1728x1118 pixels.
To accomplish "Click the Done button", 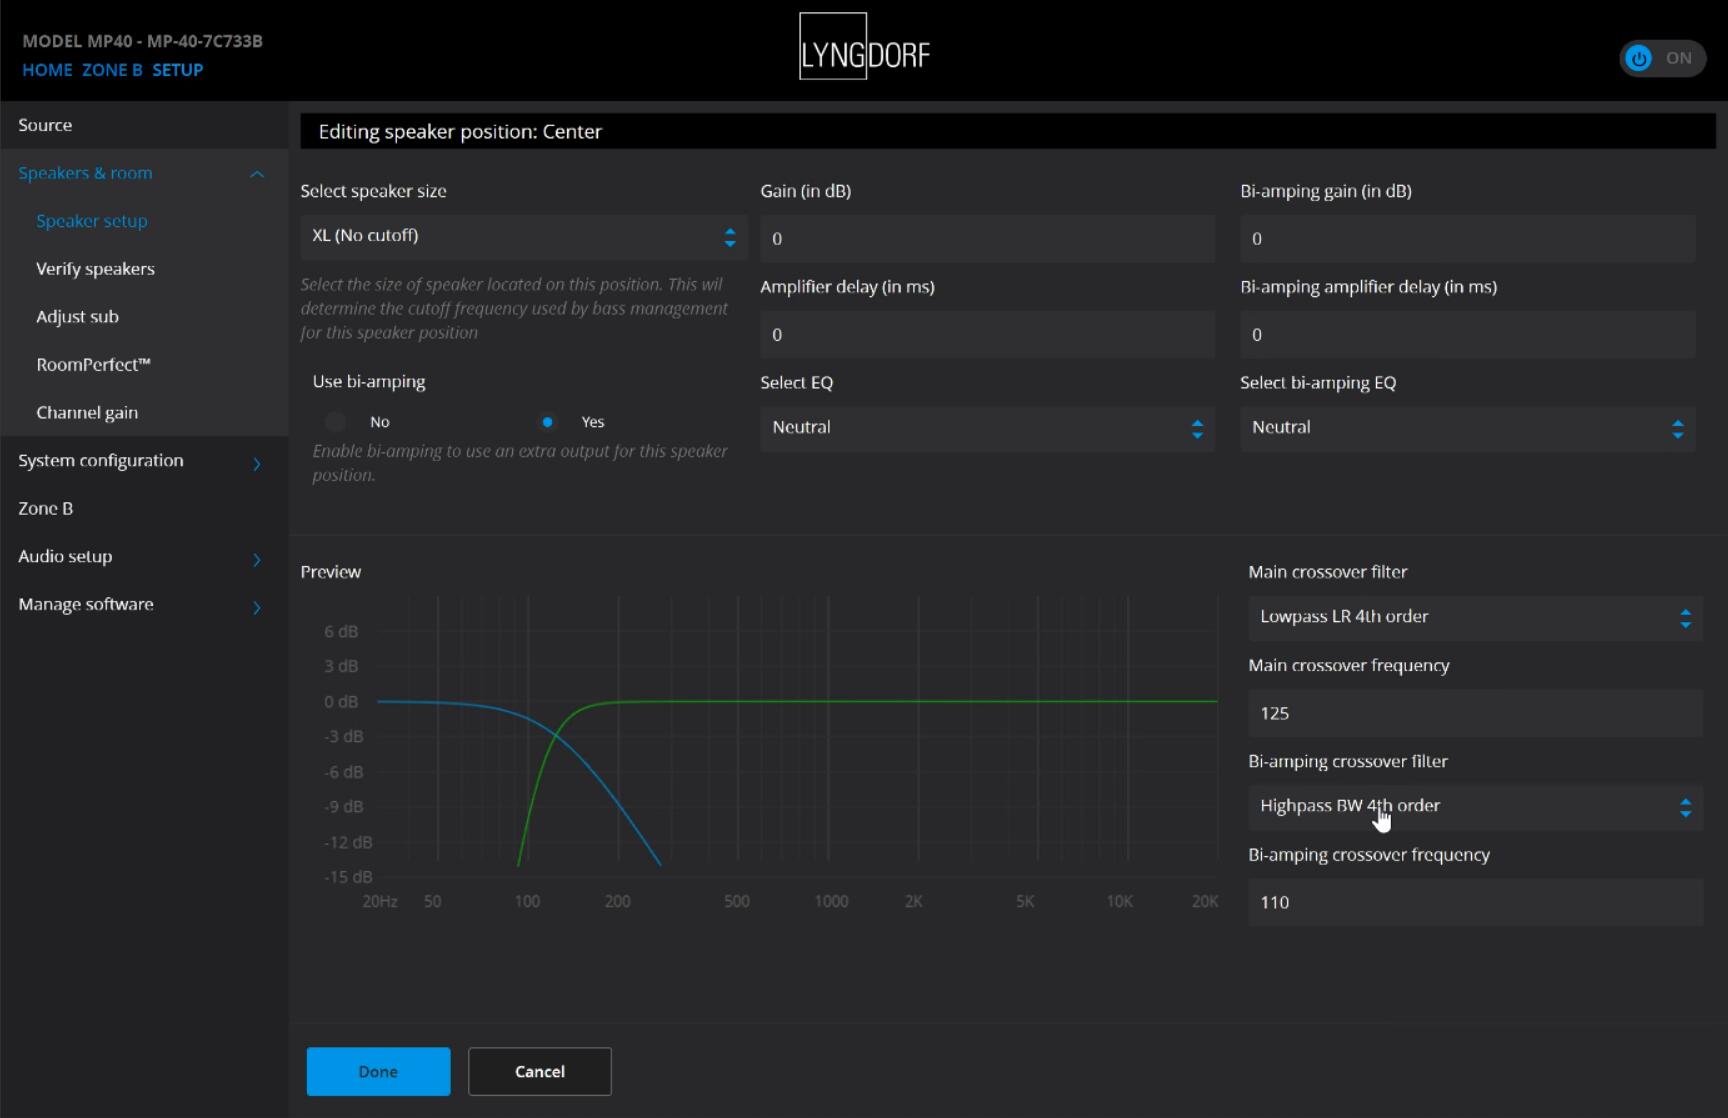I will pyautogui.click(x=378, y=1071).
